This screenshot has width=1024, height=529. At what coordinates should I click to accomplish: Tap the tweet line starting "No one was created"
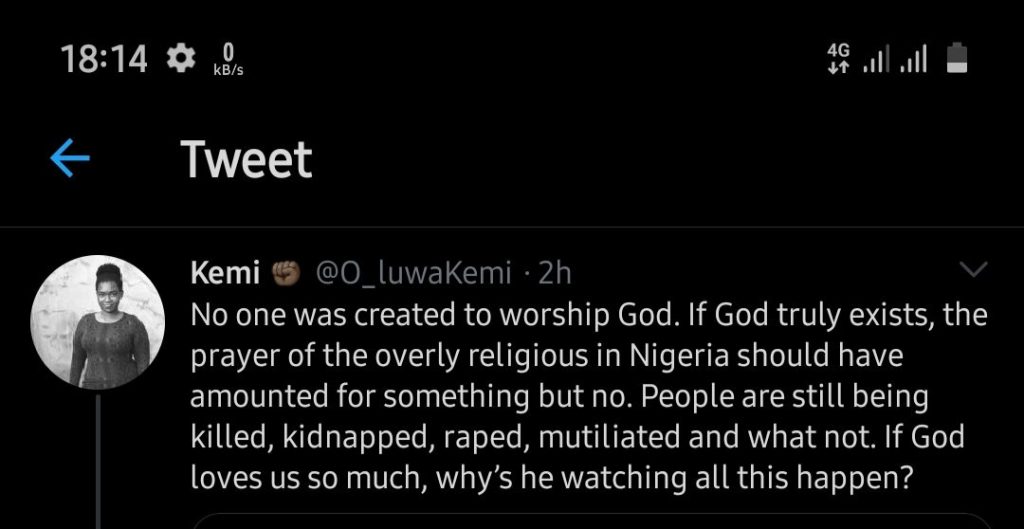588,315
